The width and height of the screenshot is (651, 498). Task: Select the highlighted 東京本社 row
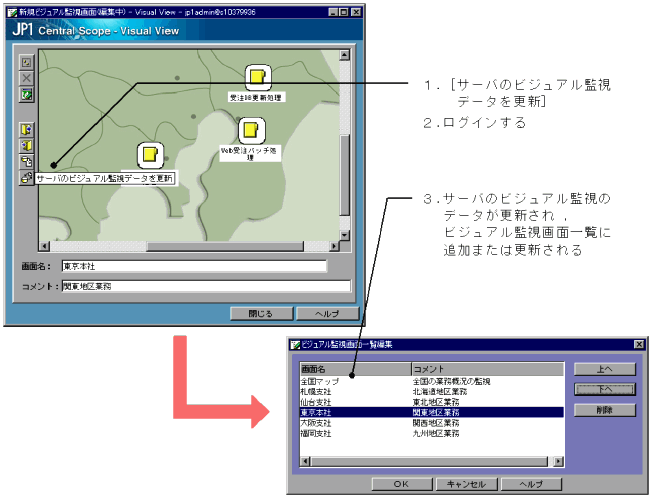432,412
